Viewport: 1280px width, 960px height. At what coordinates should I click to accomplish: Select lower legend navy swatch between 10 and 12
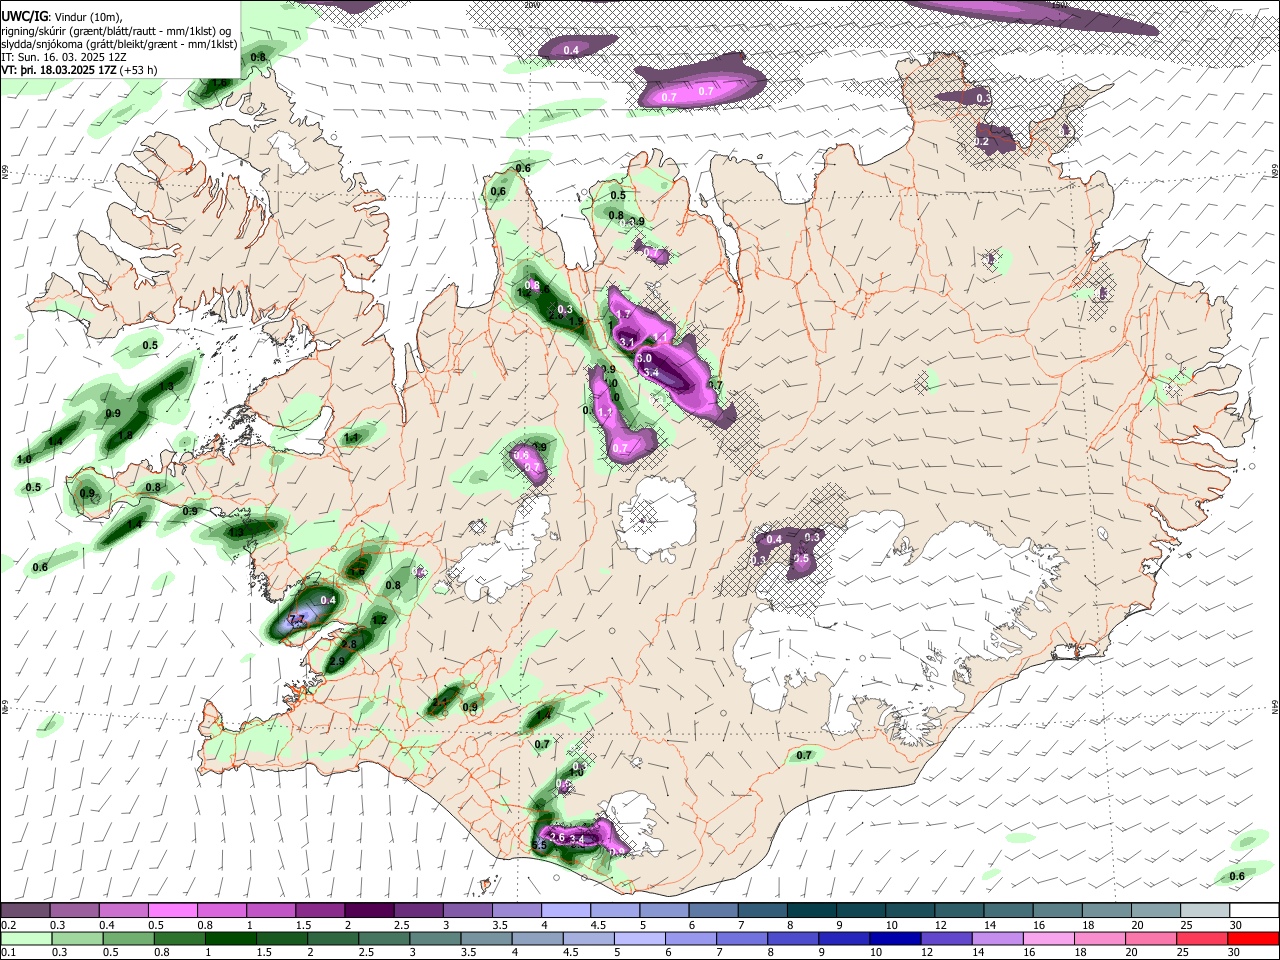click(x=896, y=939)
